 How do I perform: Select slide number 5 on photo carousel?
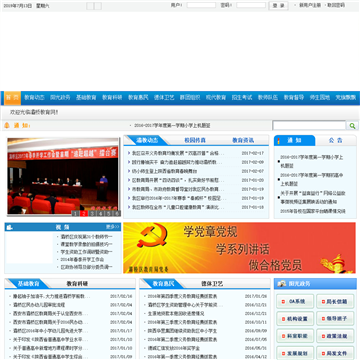point(109,213)
